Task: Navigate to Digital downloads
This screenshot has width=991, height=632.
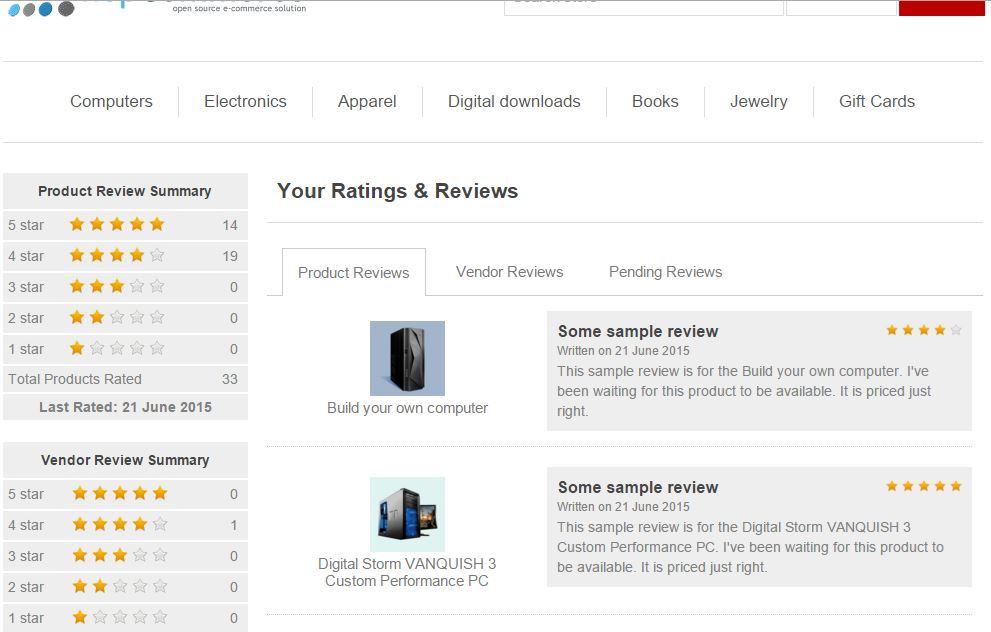Action: coord(514,101)
